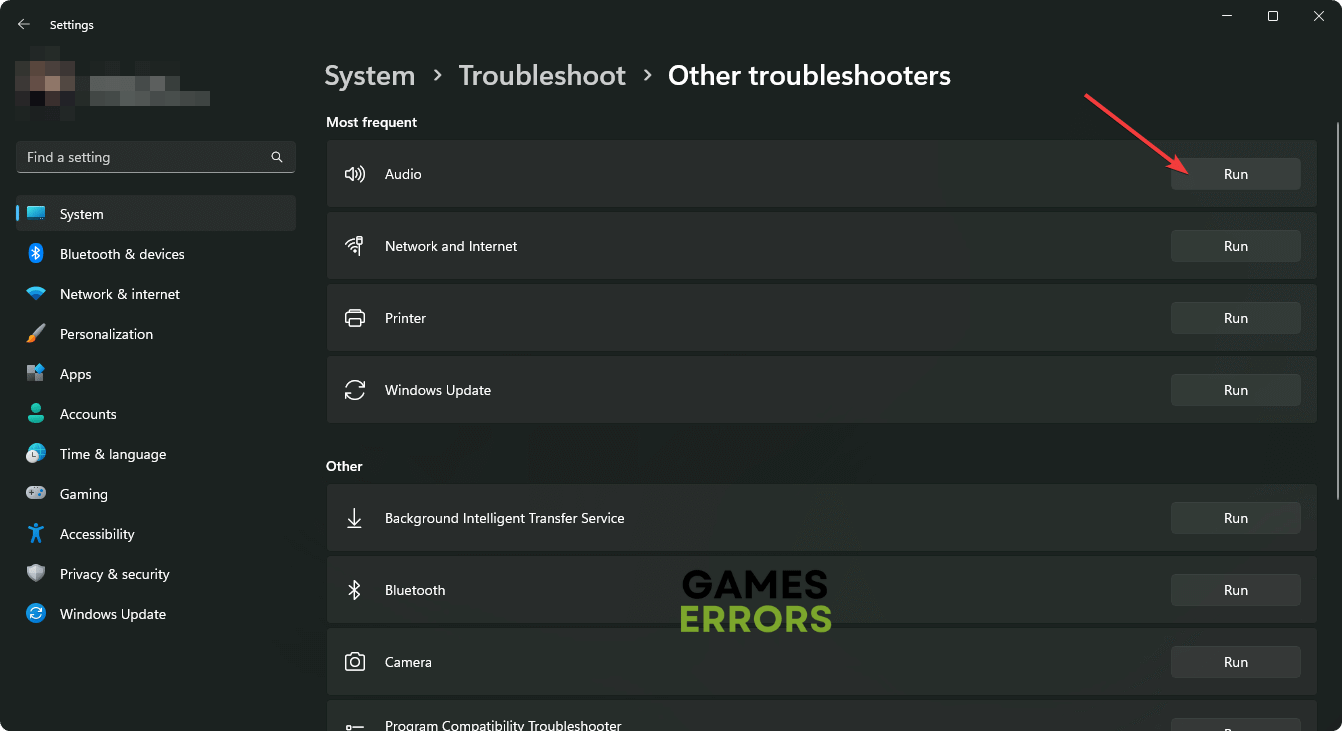This screenshot has width=1342, height=731.
Task: Navigate to Troubleshoot in breadcrumb
Action: 542,76
